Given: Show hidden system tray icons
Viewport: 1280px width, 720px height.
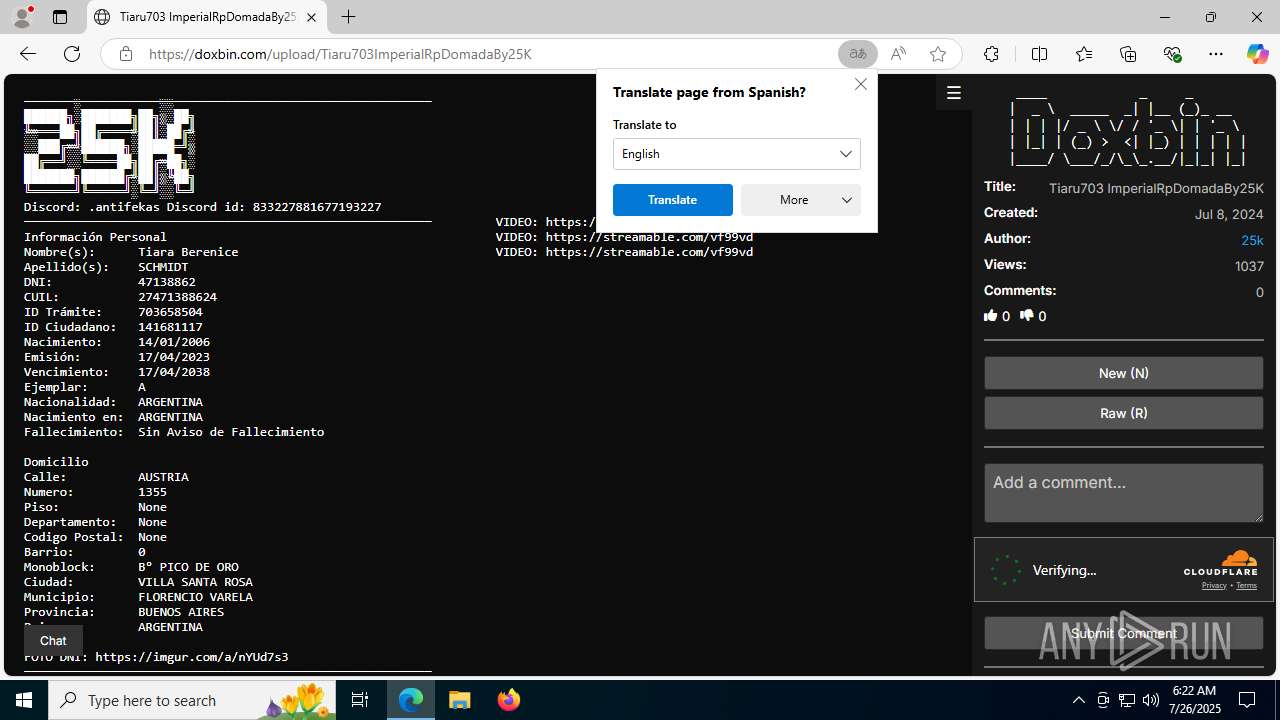Looking at the screenshot, I should 1078,700.
